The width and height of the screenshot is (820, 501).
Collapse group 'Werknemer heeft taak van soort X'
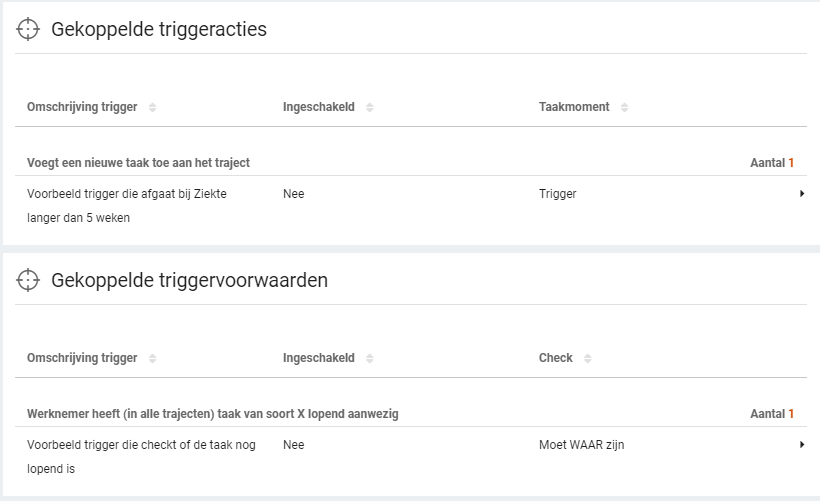[x=212, y=413]
